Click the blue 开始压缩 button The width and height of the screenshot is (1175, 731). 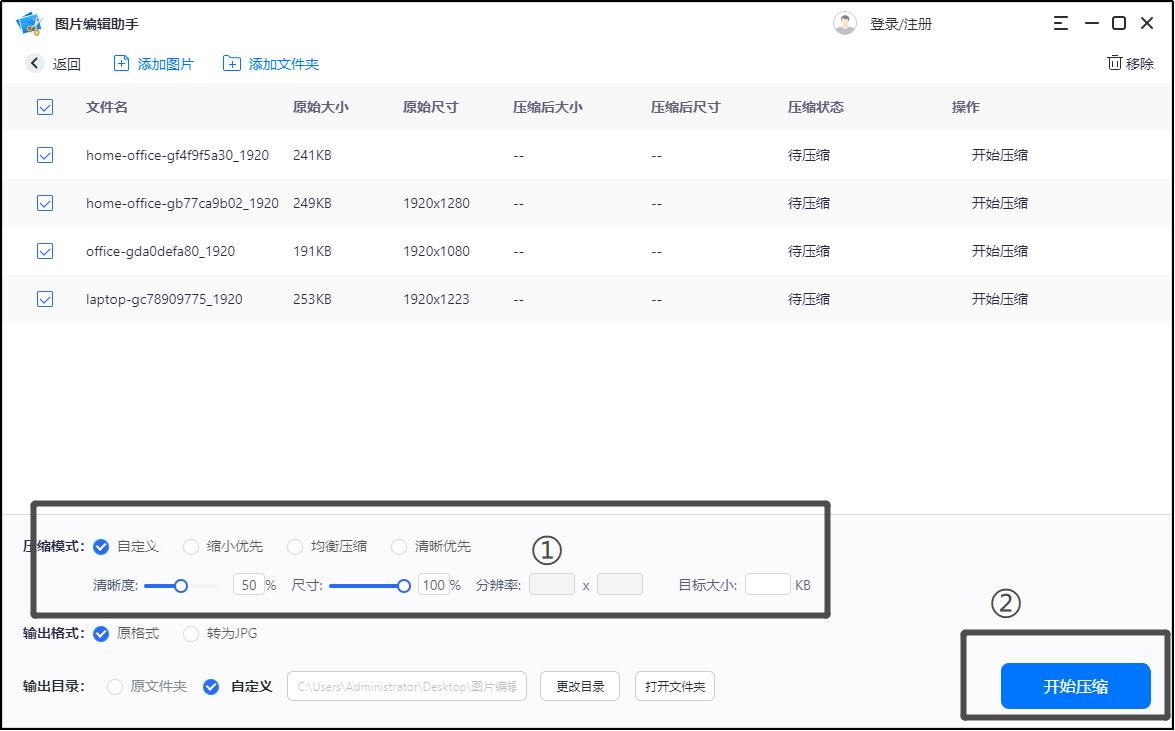pyautogui.click(x=1075, y=686)
